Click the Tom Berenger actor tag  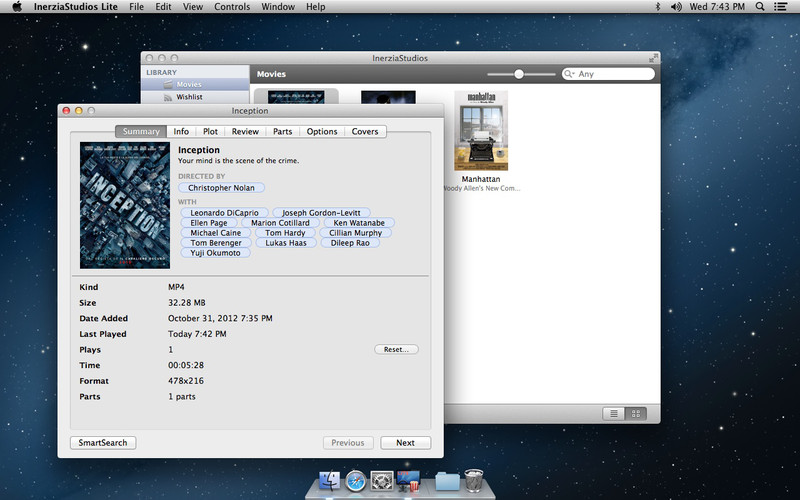tap(216, 243)
